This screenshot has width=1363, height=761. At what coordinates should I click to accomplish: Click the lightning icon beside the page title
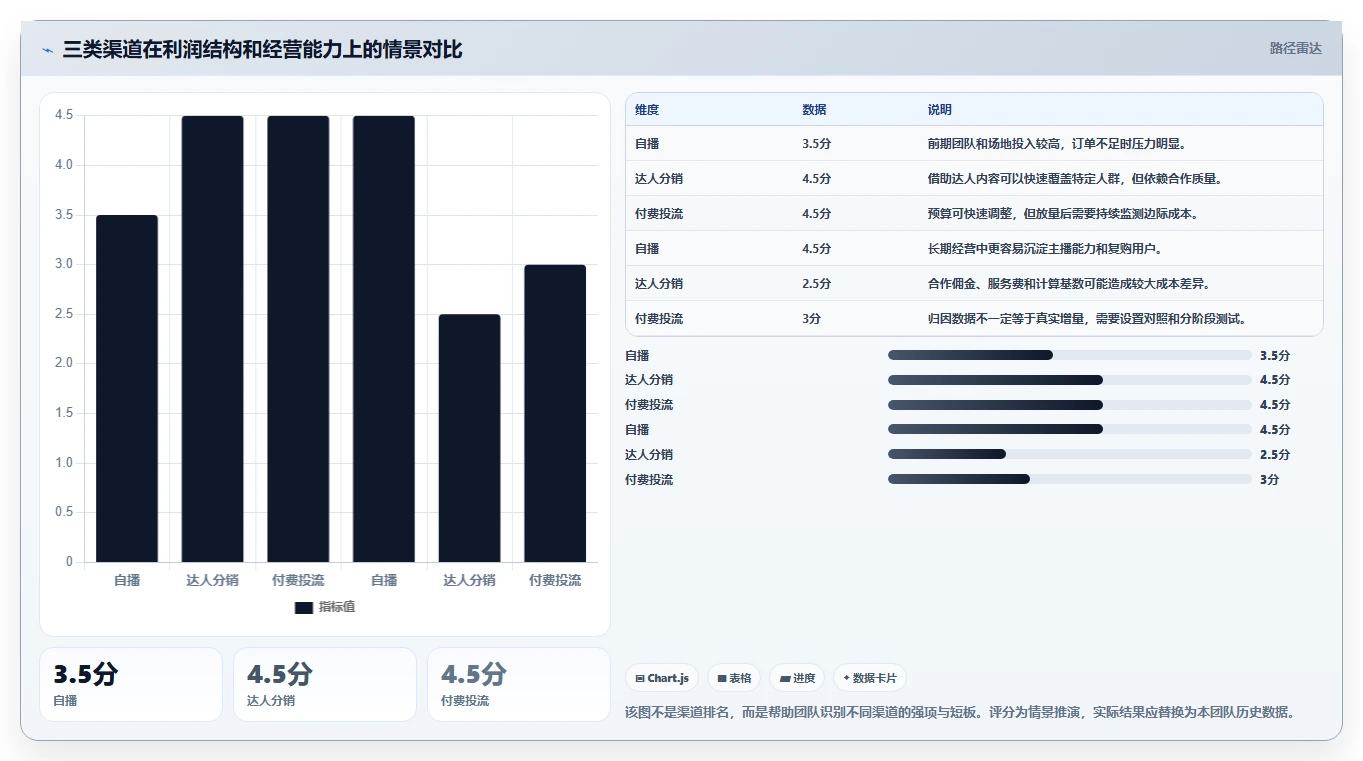point(48,50)
